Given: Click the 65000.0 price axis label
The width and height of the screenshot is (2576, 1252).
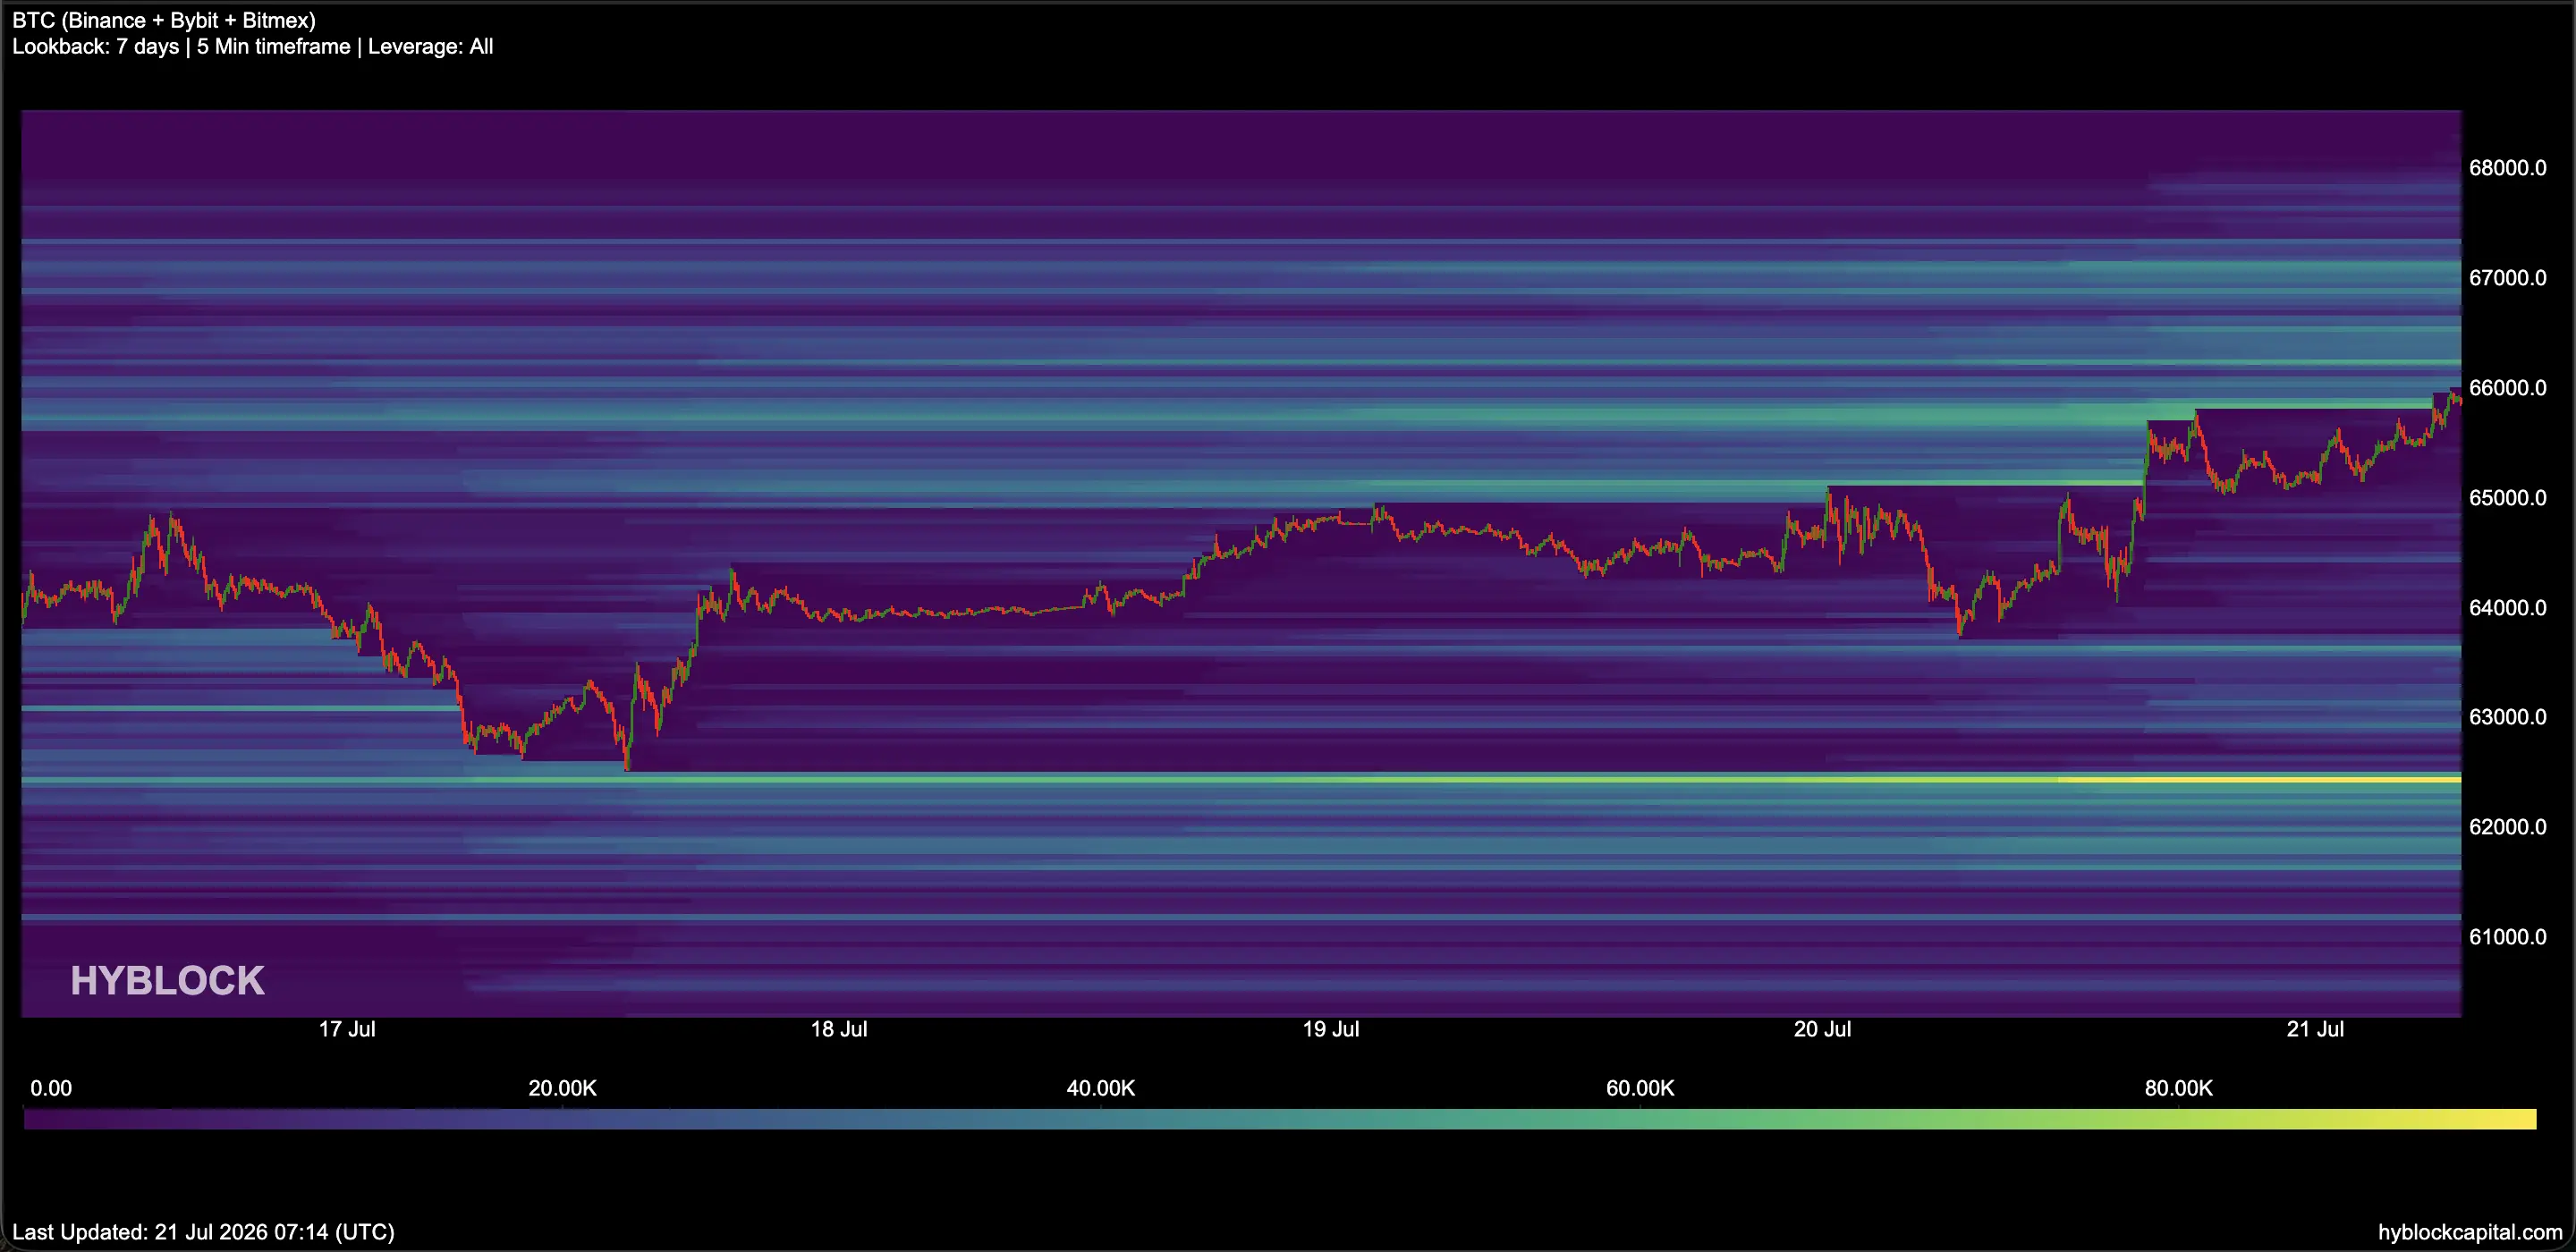Looking at the screenshot, I should 2507,498.
